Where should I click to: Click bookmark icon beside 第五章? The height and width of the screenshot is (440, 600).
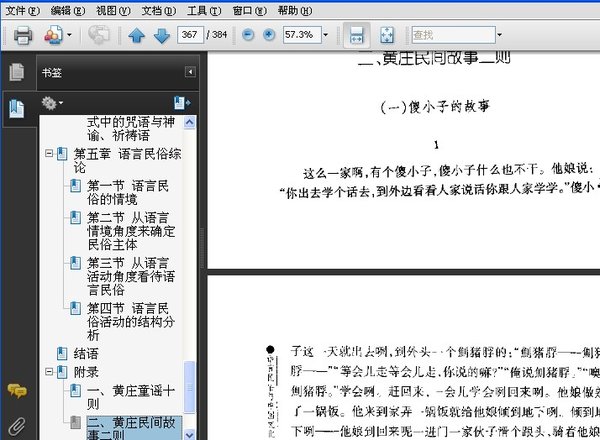point(62,154)
